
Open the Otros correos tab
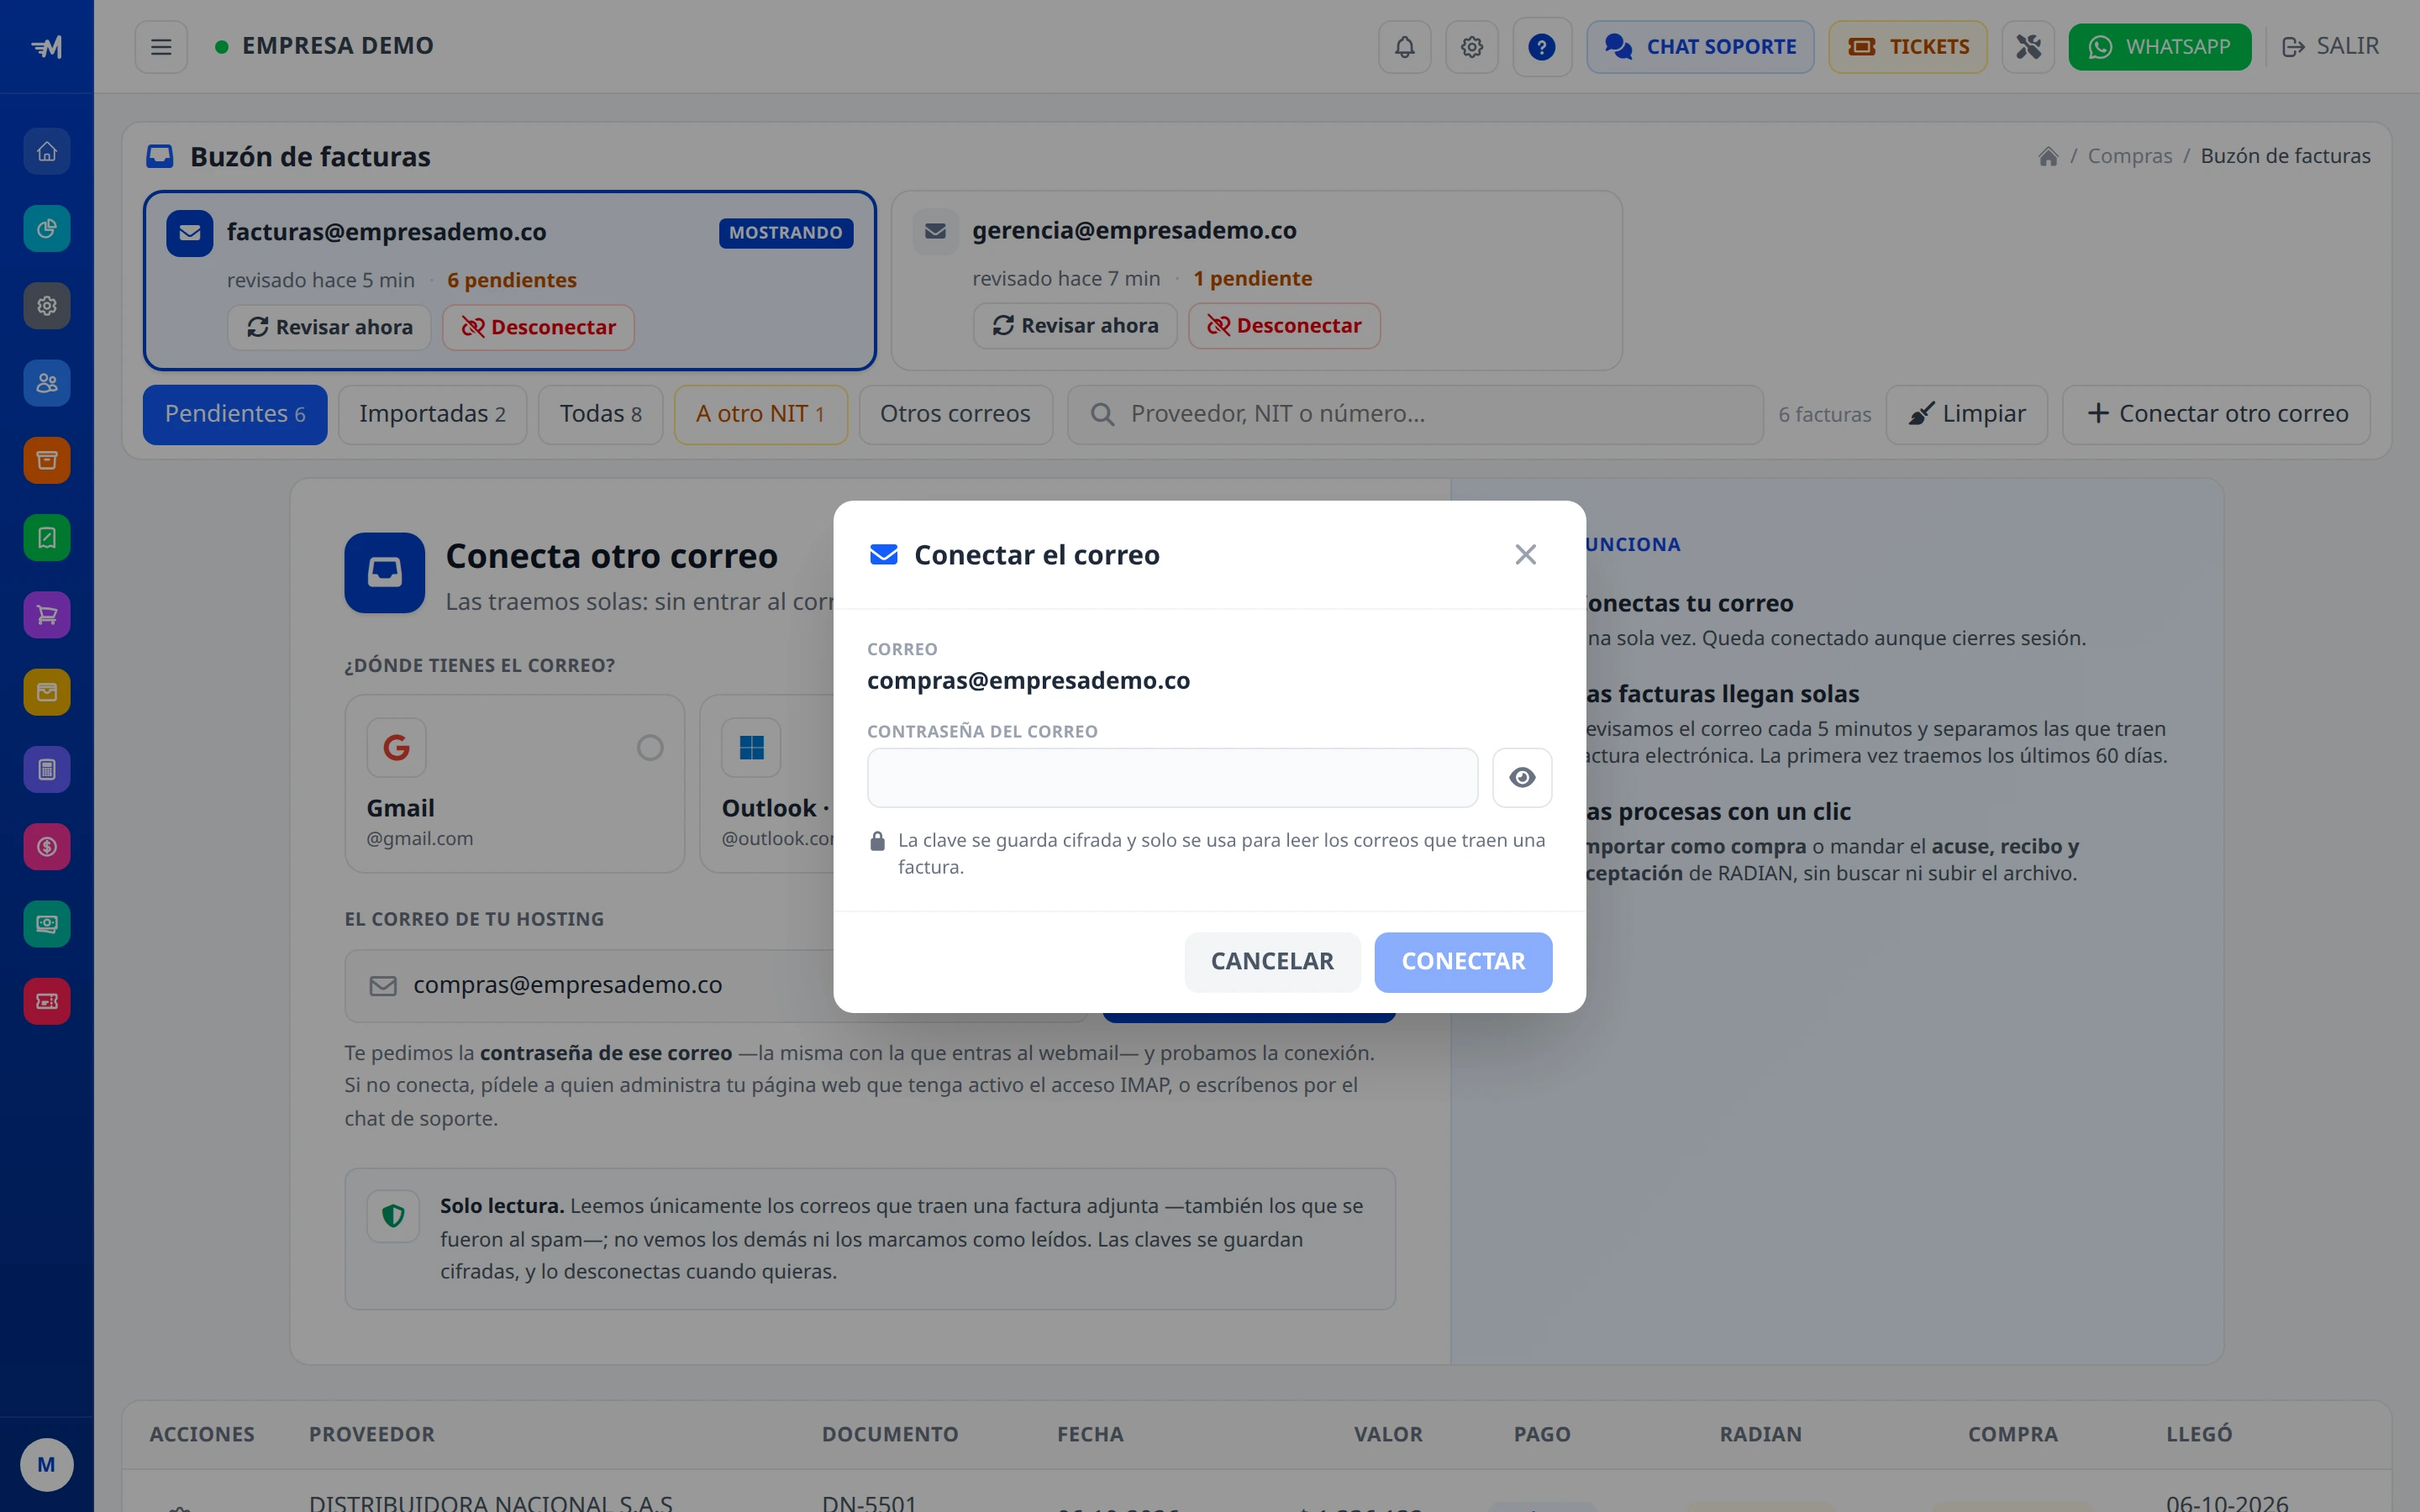pyautogui.click(x=955, y=414)
